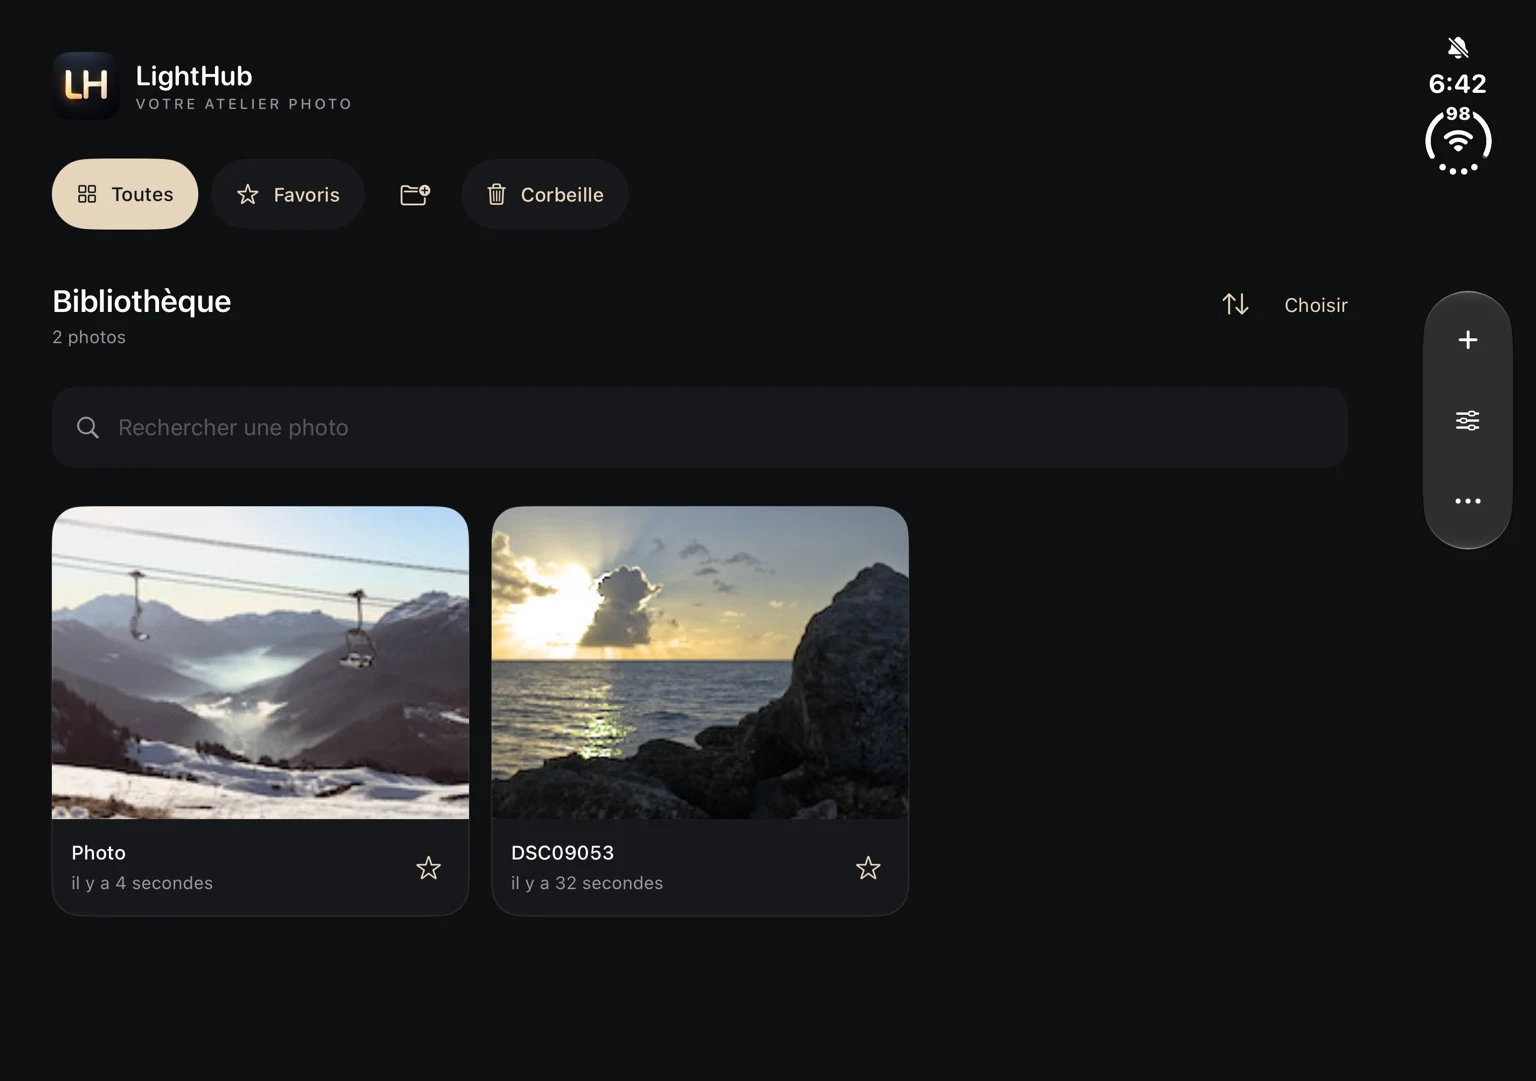Focus the Rechercher une photo search field

pyautogui.click(x=700, y=427)
